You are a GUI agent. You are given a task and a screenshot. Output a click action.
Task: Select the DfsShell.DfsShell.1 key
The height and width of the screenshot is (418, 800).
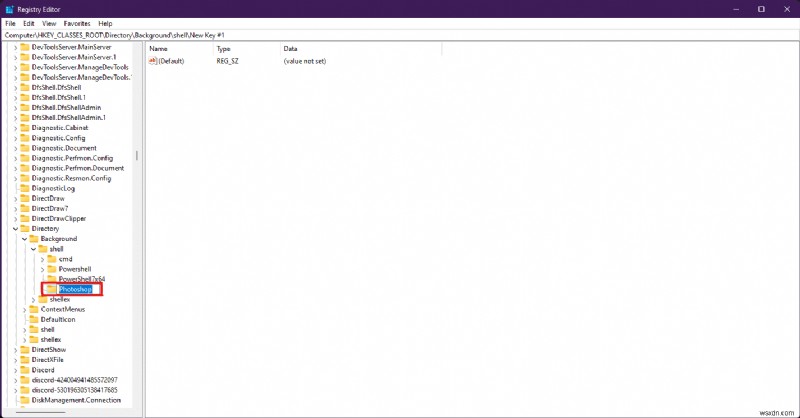point(59,97)
